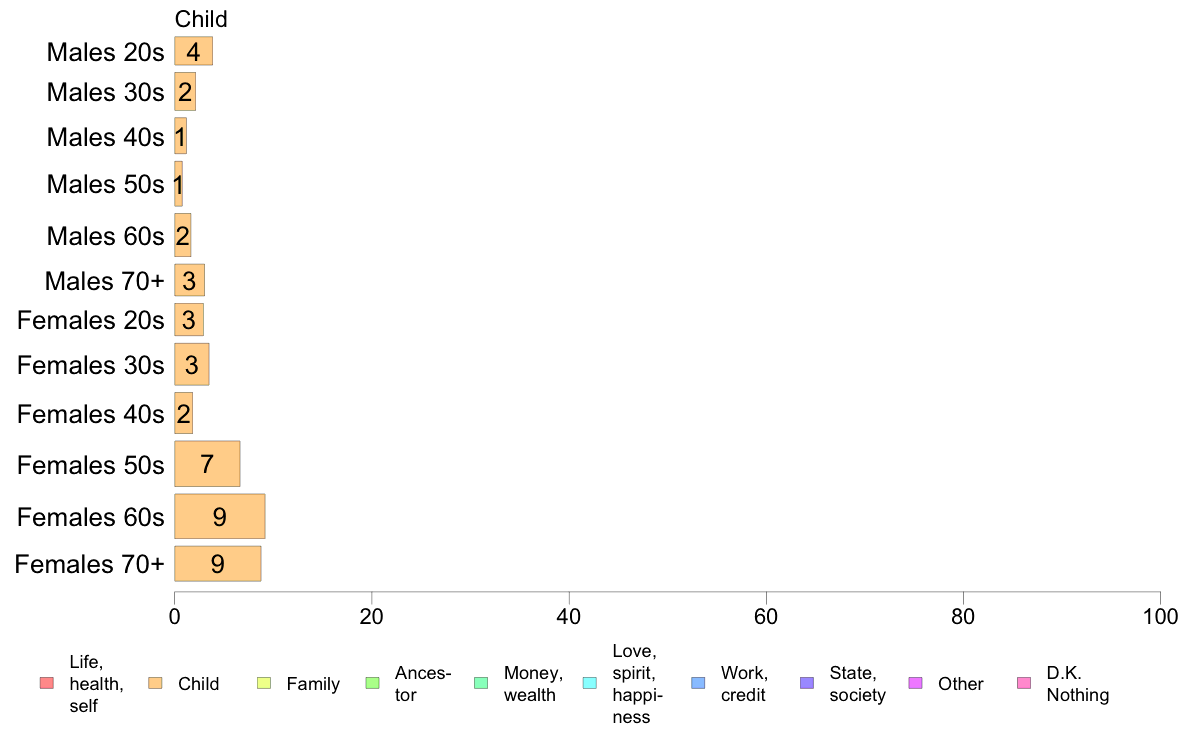Select the Females 60s bar

click(x=220, y=516)
